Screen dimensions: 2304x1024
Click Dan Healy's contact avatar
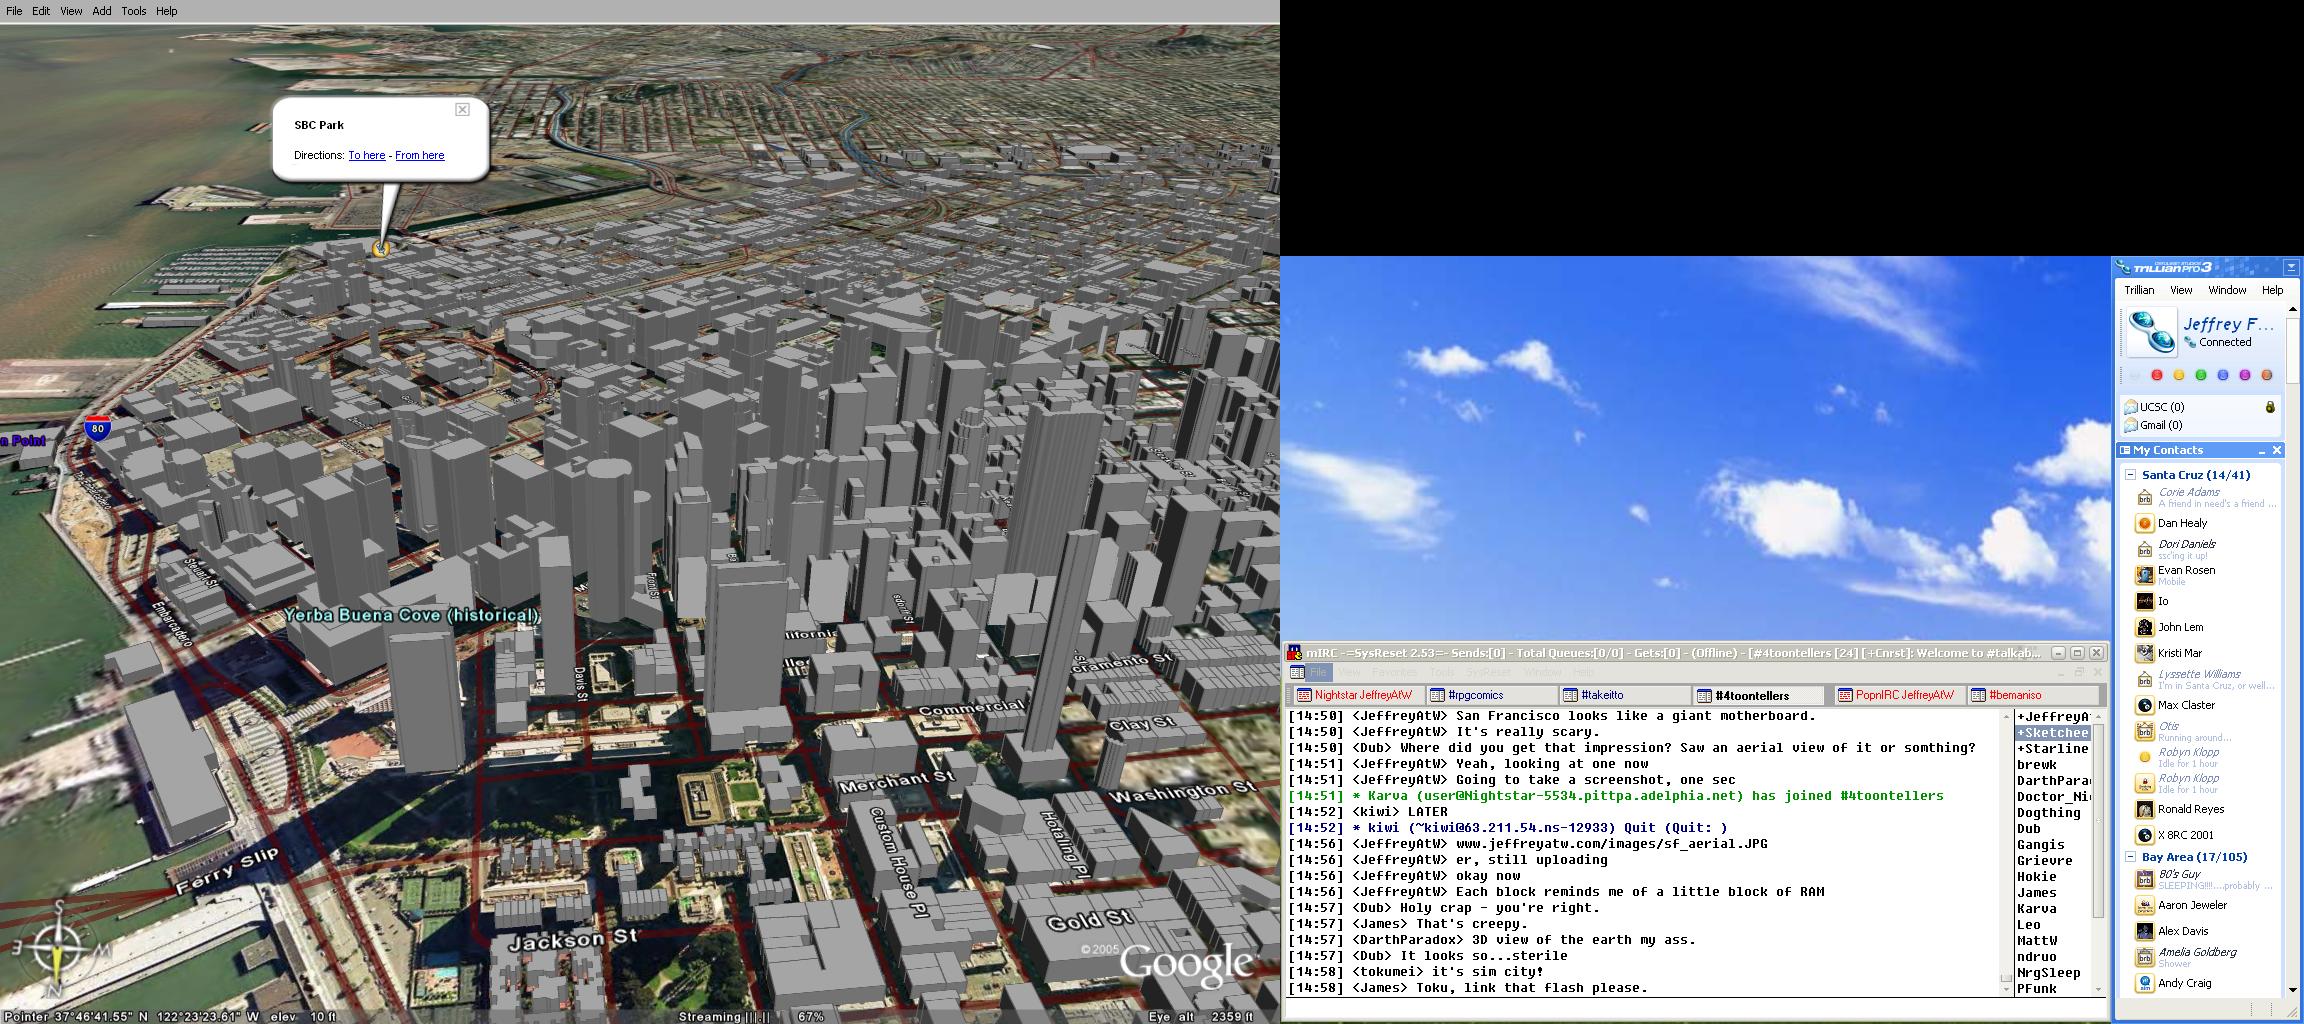(x=2144, y=523)
